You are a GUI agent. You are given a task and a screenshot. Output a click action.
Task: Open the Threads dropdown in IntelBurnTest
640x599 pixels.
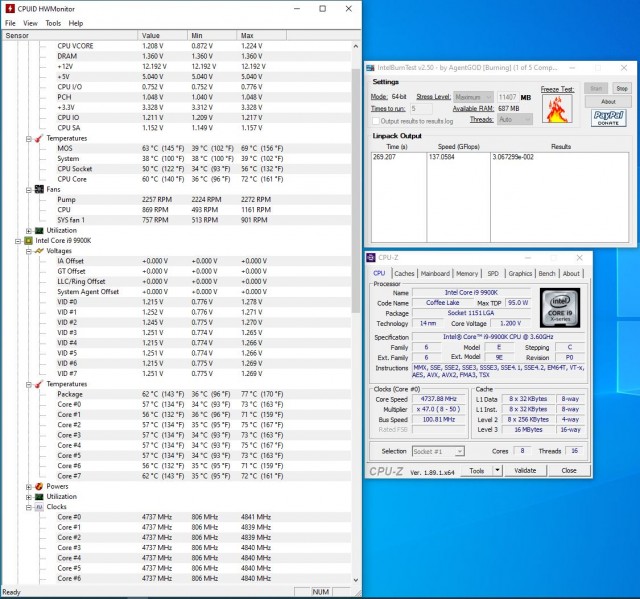pos(515,119)
